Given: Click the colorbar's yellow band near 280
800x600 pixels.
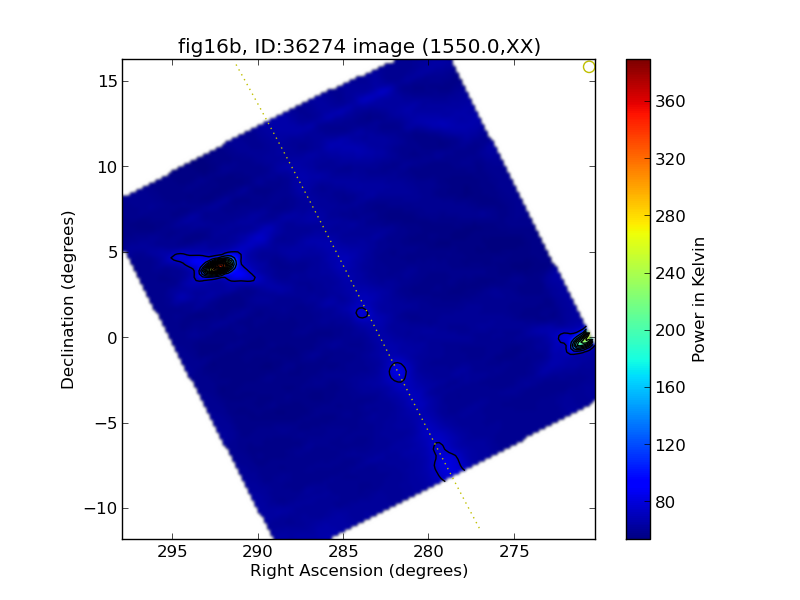Looking at the screenshot, I should coord(638,220).
